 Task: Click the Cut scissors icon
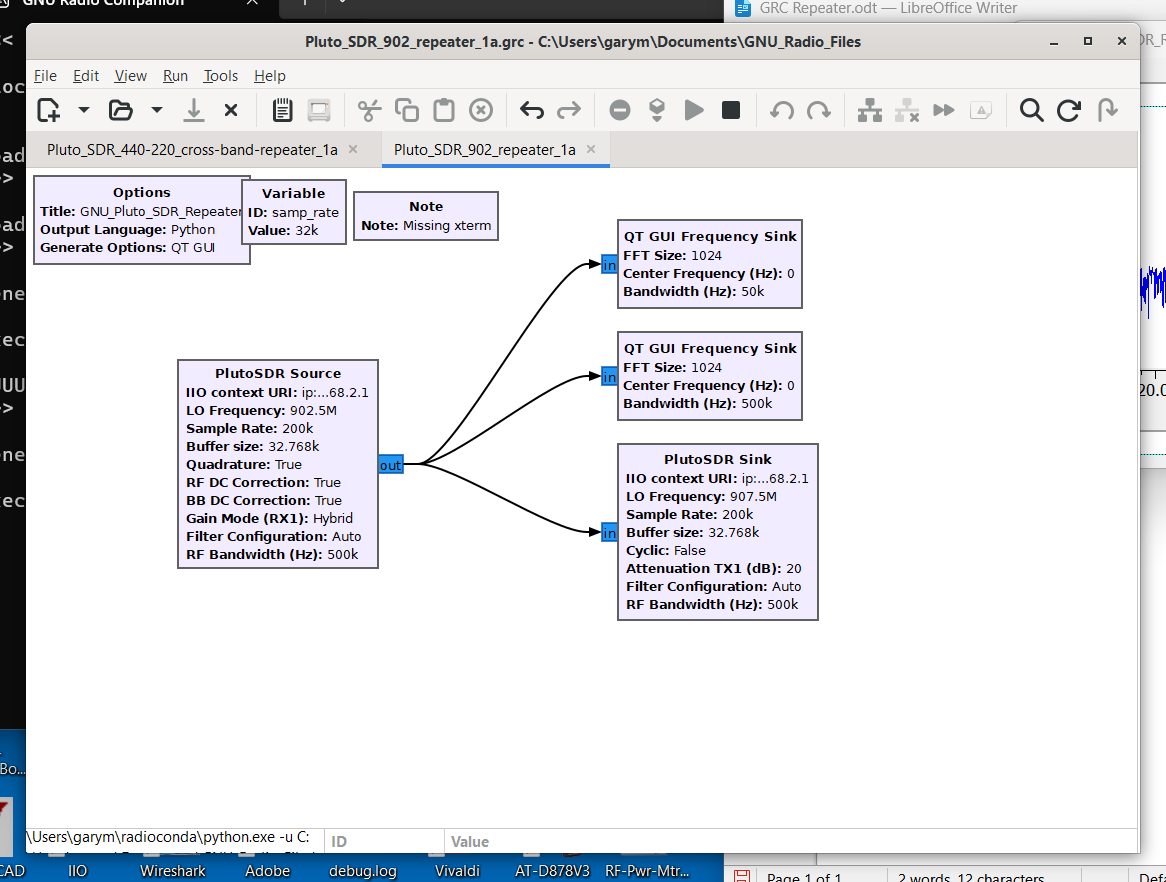click(x=370, y=110)
